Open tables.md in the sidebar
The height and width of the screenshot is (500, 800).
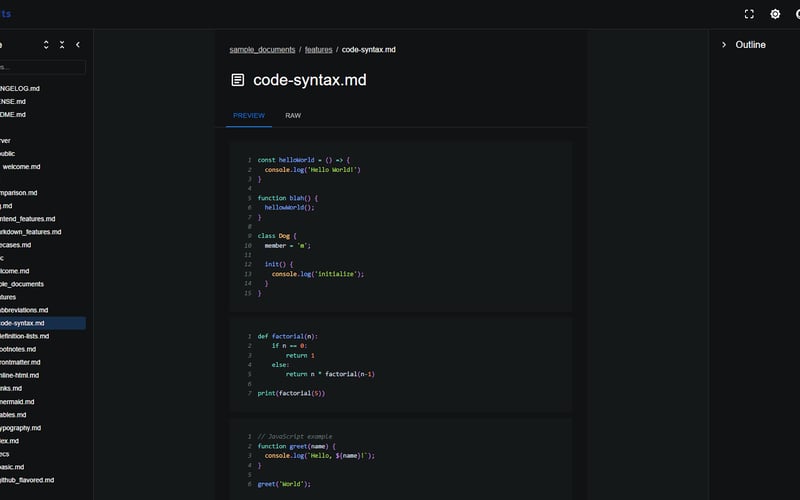tap(13, 415)
